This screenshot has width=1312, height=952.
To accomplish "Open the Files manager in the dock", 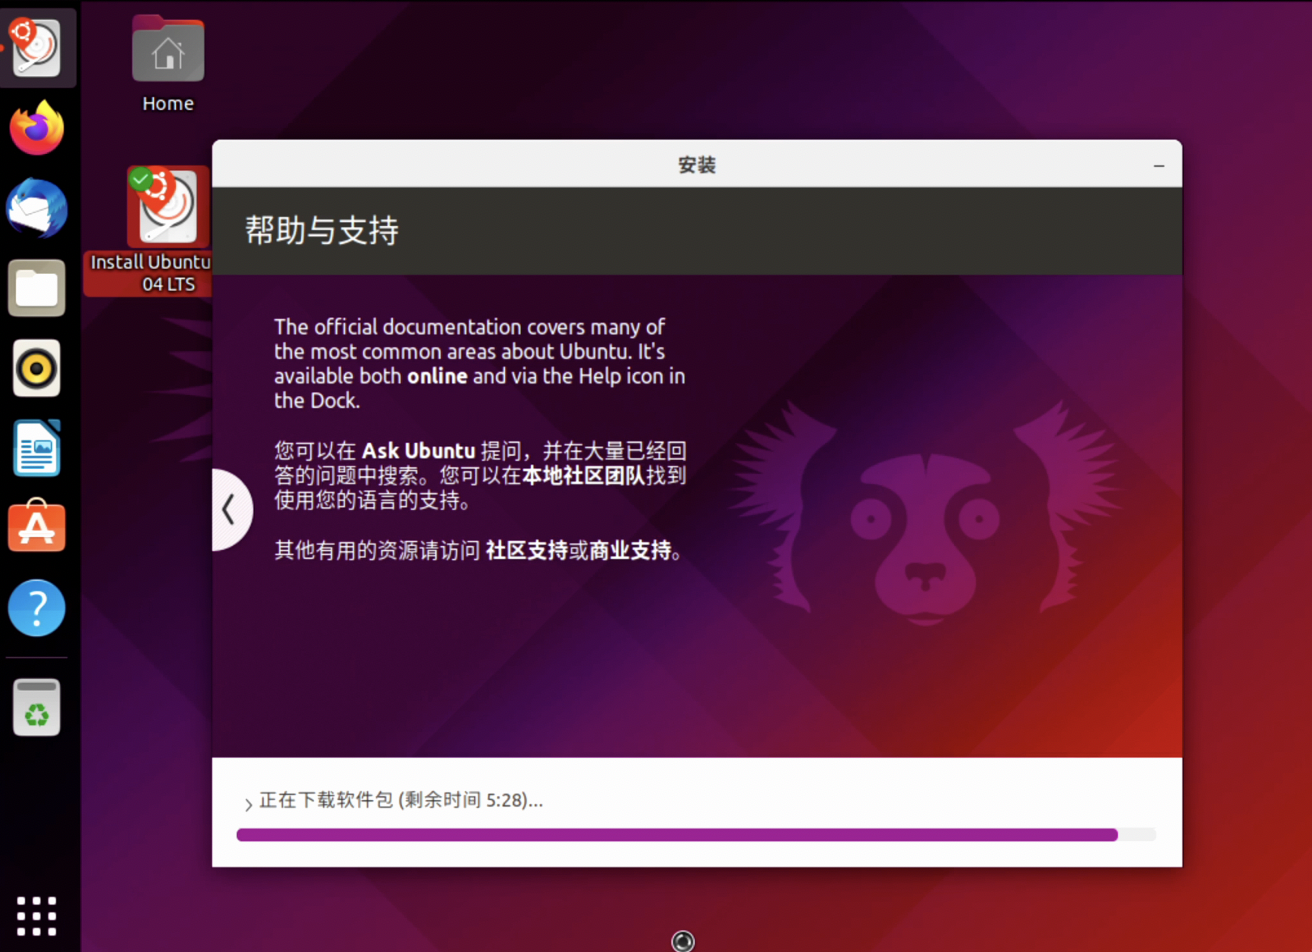I will (x=38, y=288).
